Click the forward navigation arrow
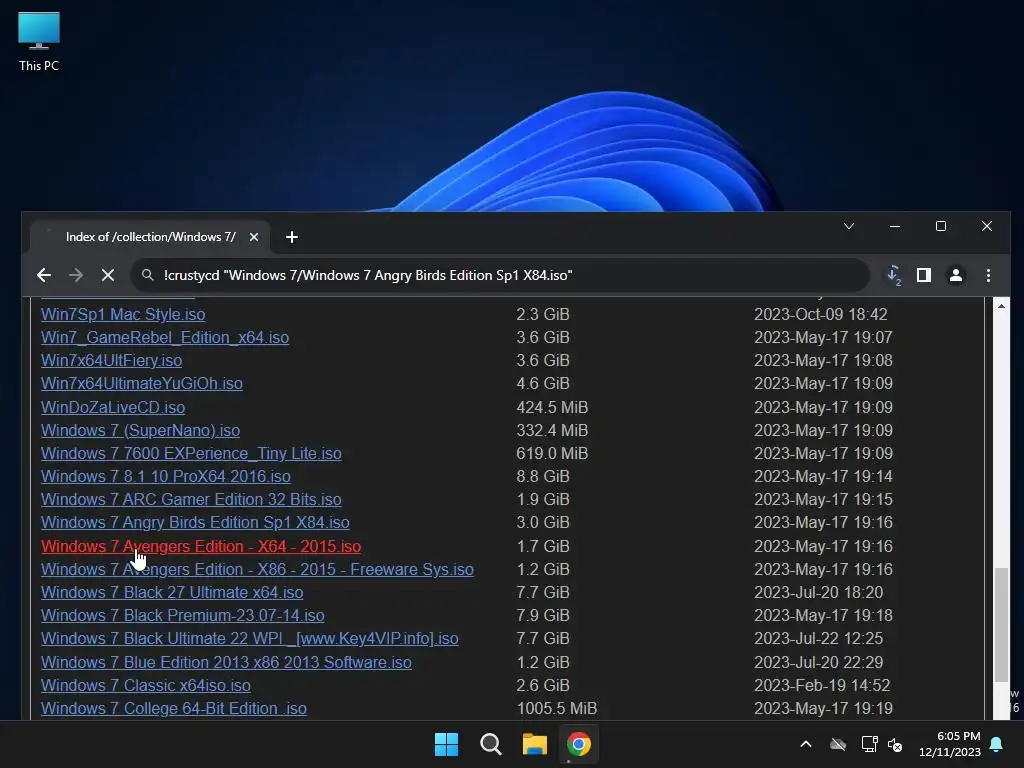This screenshot has width=1024, height=768. (x=76, y=275)
